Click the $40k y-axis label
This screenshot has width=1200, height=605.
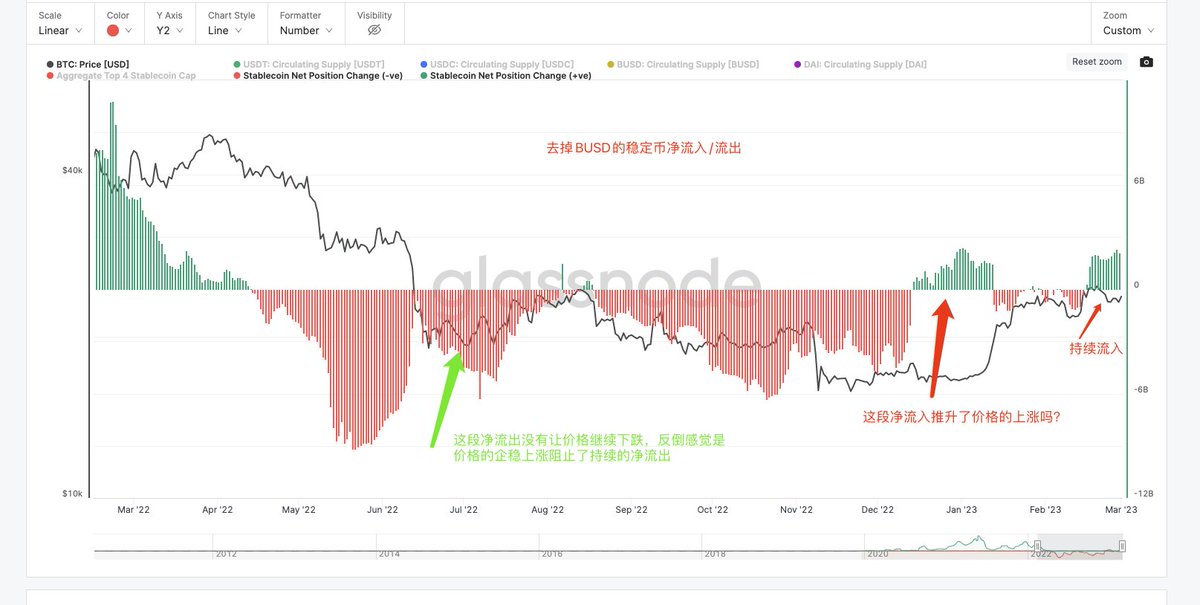click(72, 171)
